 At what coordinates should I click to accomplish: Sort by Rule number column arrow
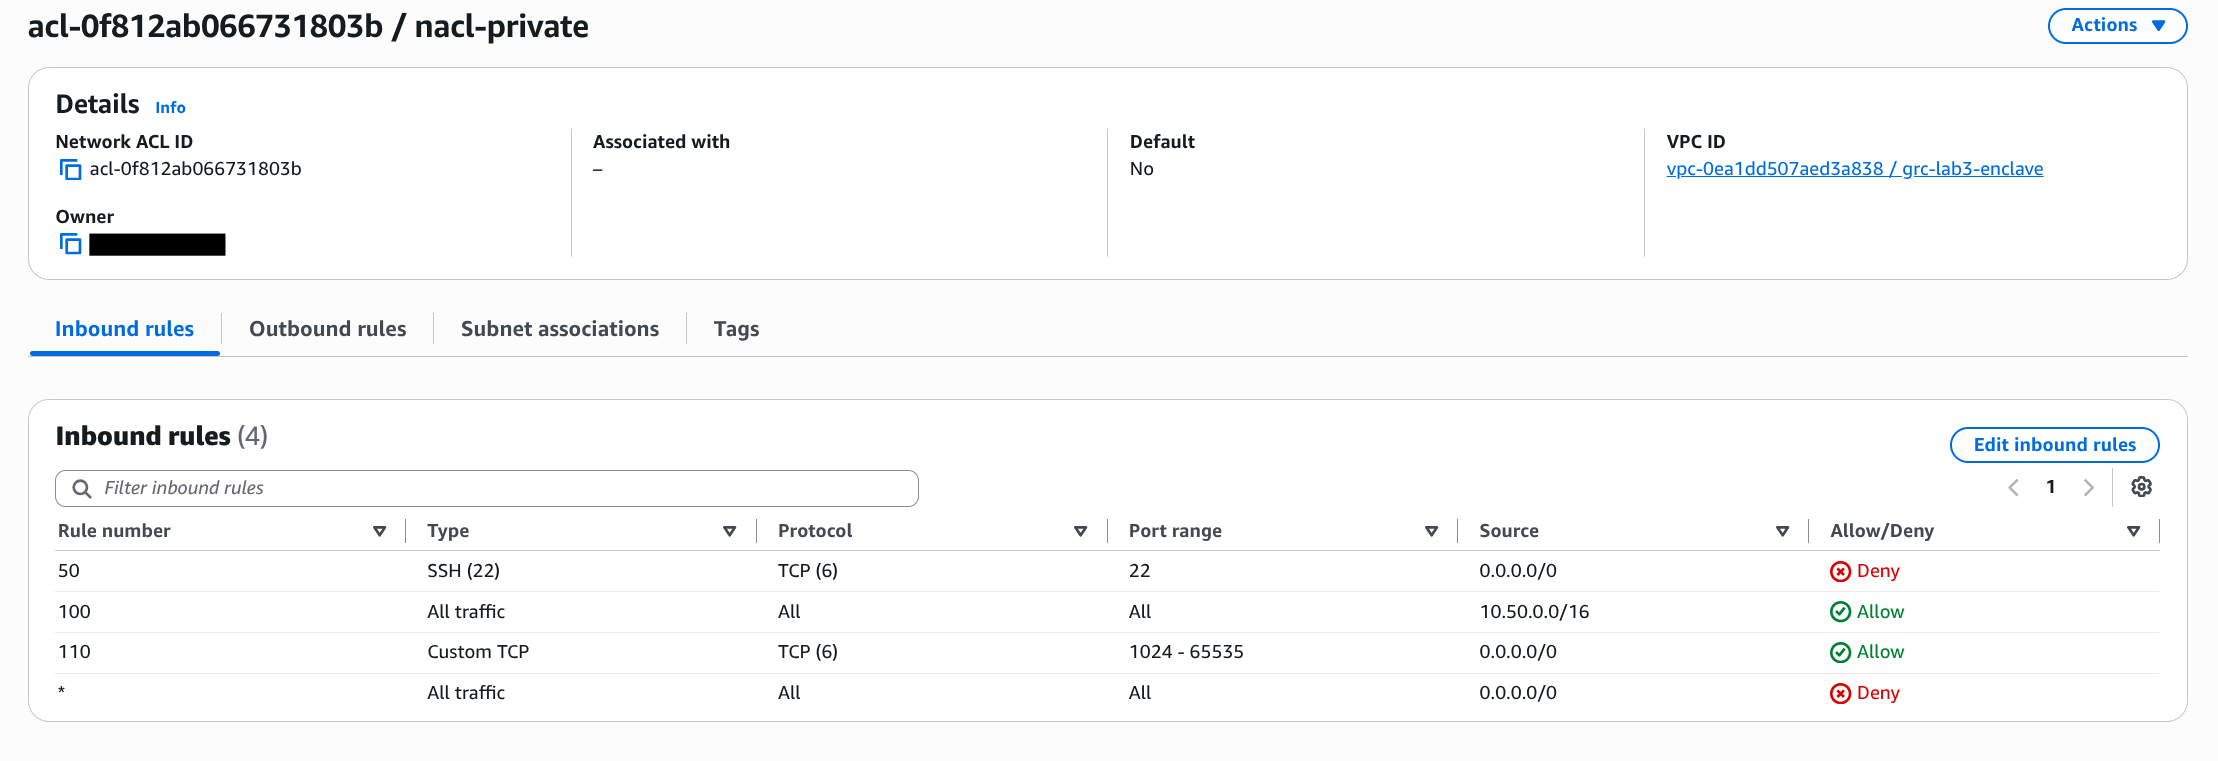point(379,531)
